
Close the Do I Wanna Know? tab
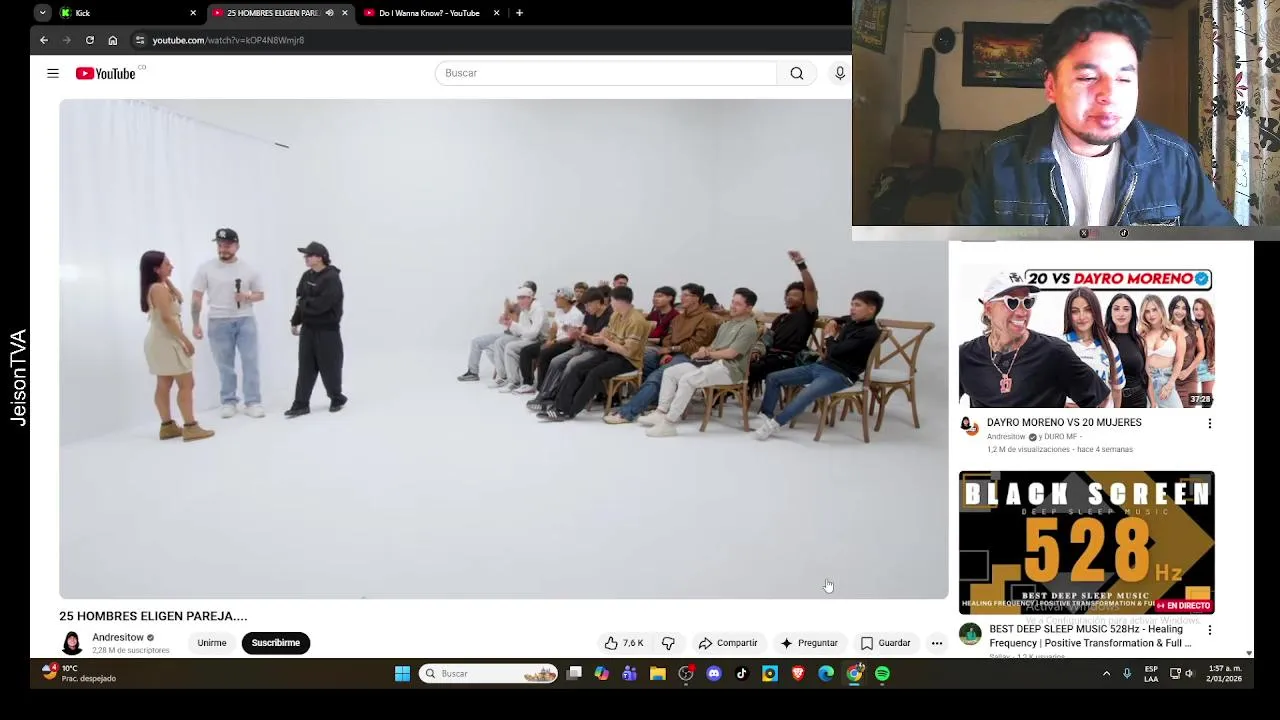496,13
